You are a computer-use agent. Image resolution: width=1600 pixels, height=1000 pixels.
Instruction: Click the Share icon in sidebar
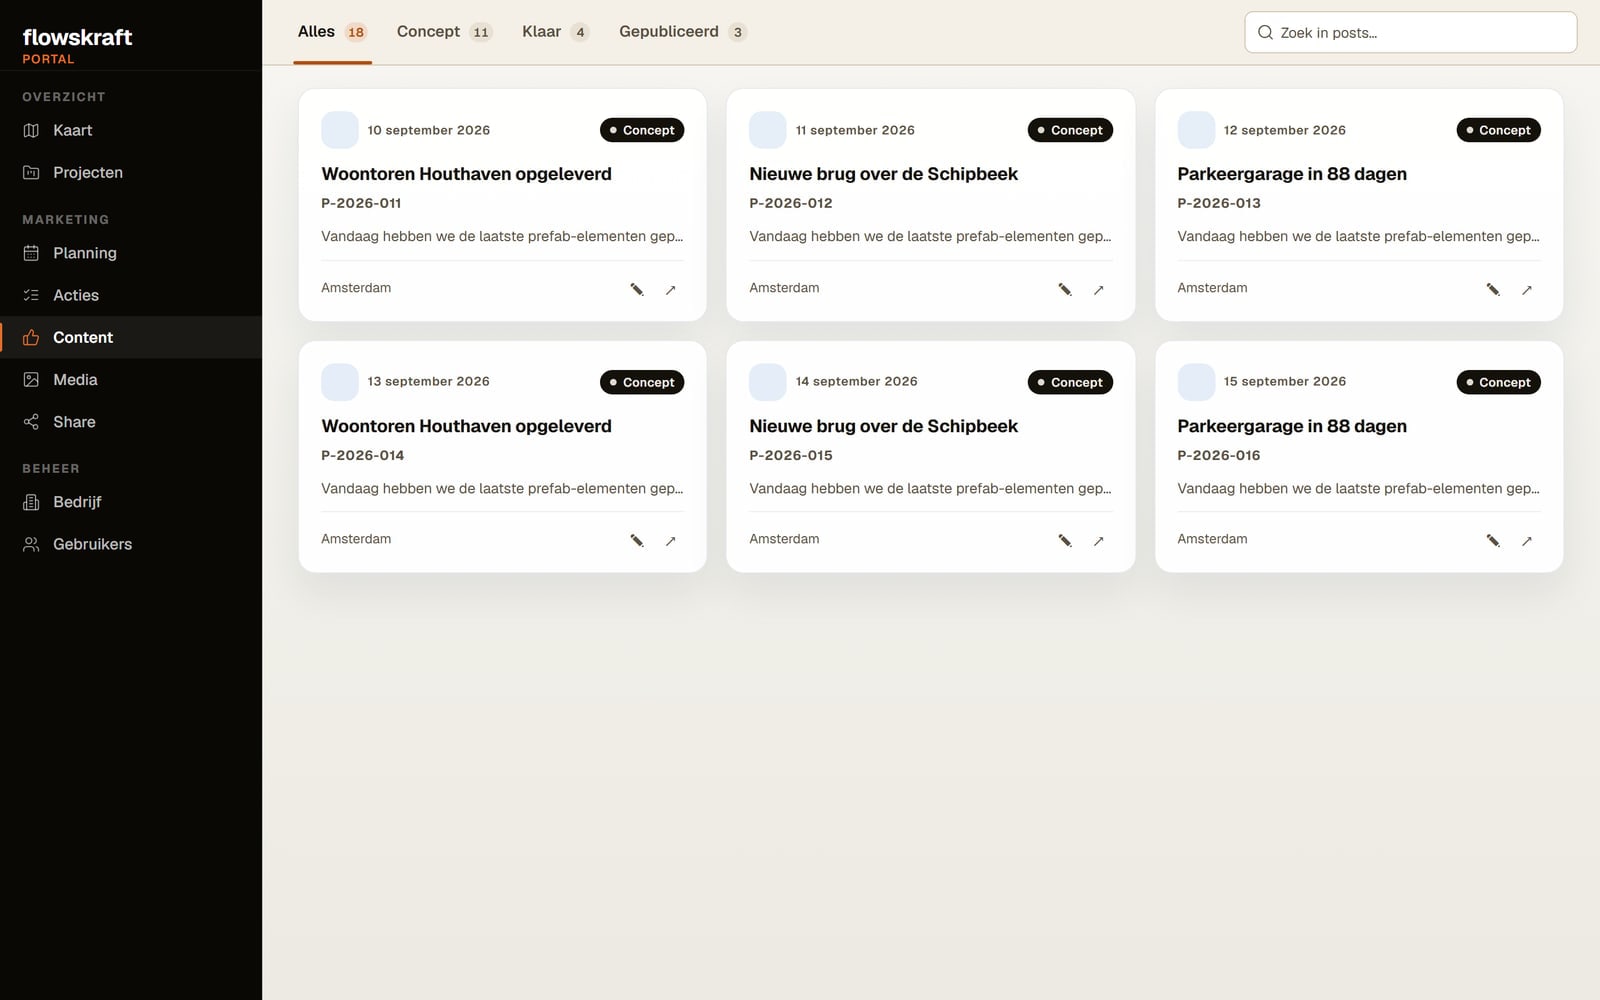(x=31, y=422)
